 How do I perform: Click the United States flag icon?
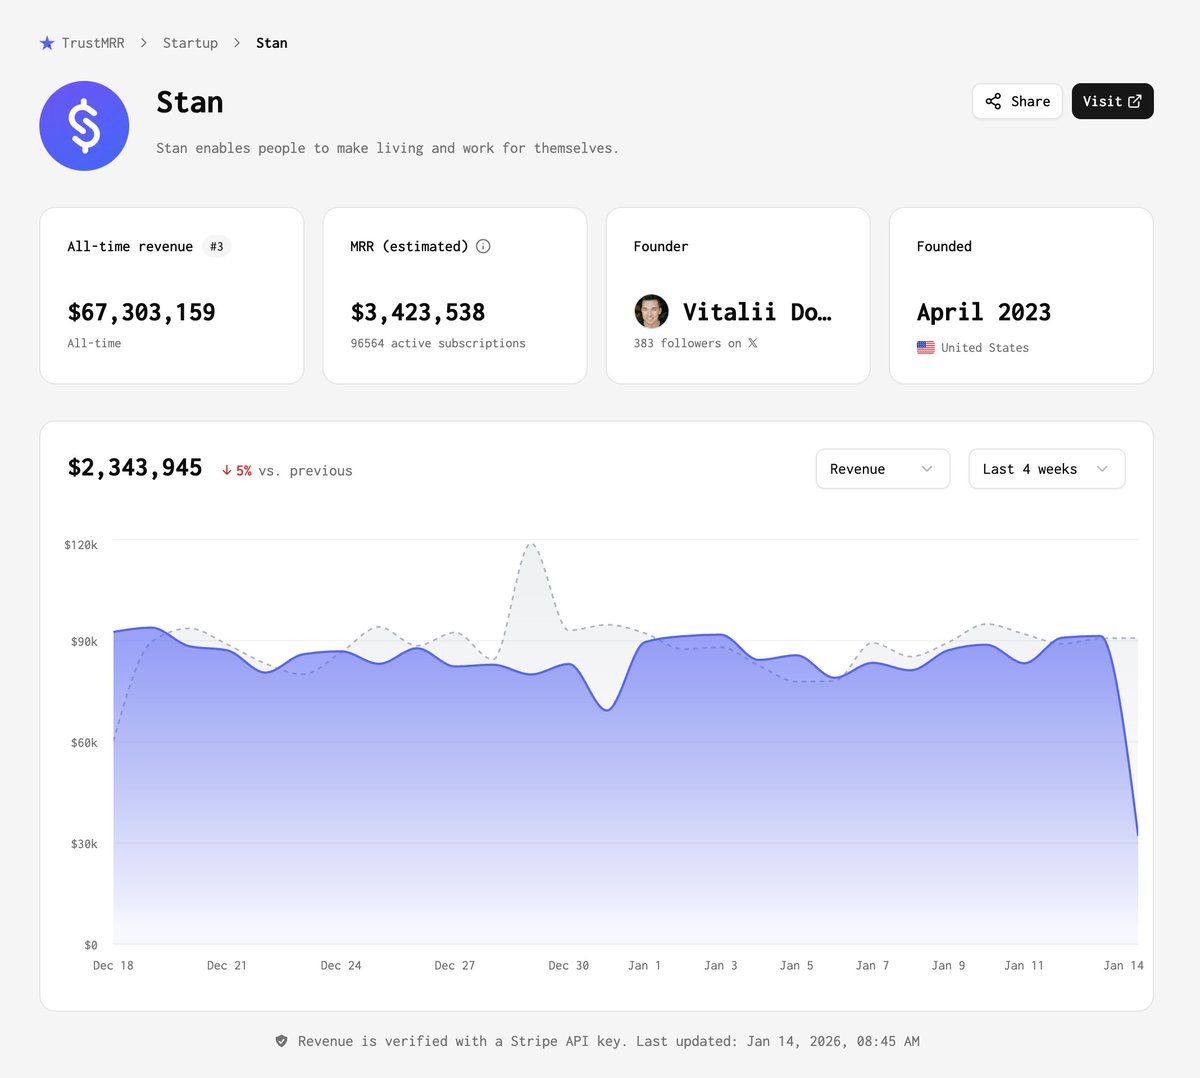926,348
